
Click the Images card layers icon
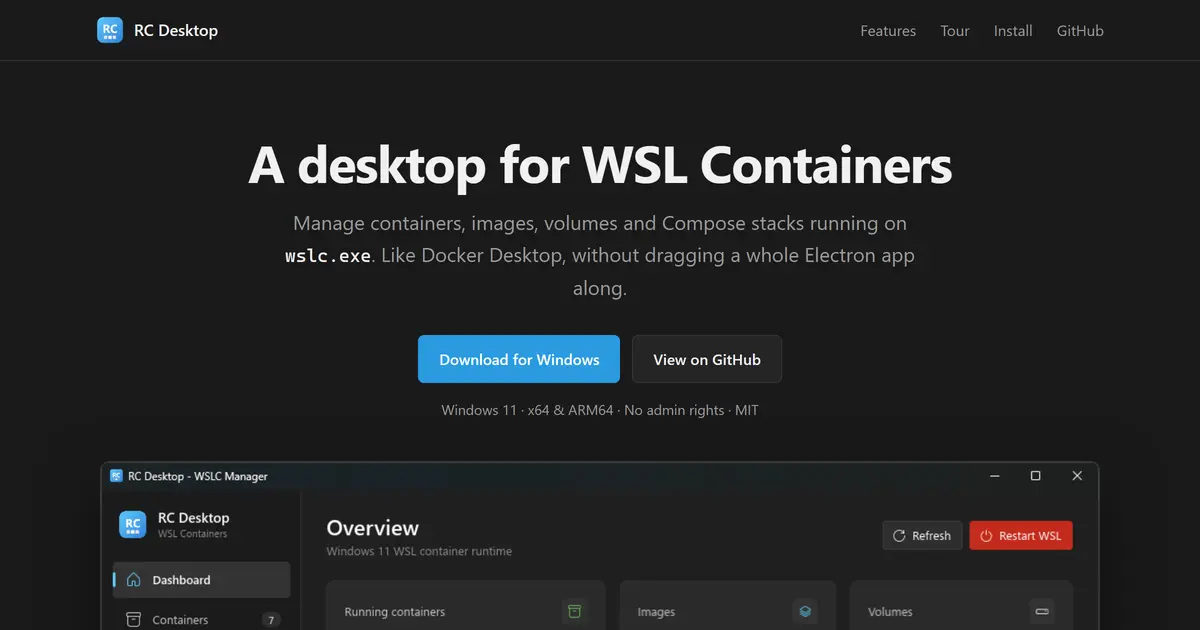tap(806, 611)
